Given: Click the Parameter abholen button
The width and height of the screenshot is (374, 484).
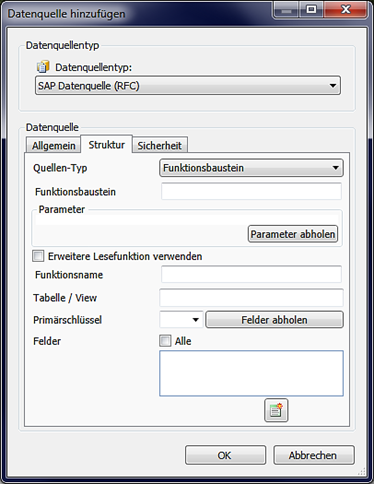Looking at the screenshot, I should [293, 234].
